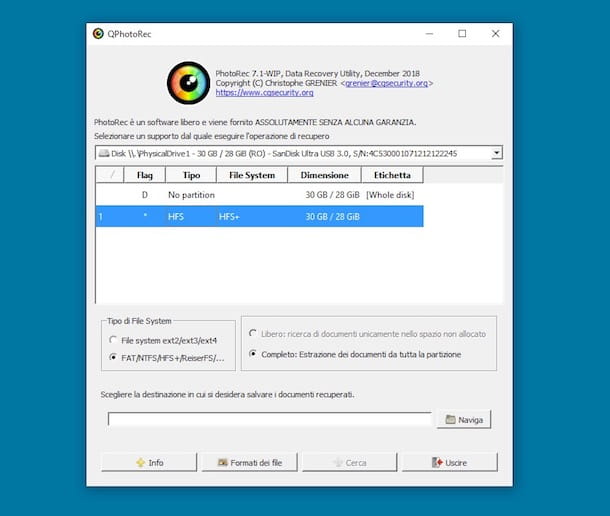
Task: Minimize the QPhotoRec window
Action: point(429,34)
